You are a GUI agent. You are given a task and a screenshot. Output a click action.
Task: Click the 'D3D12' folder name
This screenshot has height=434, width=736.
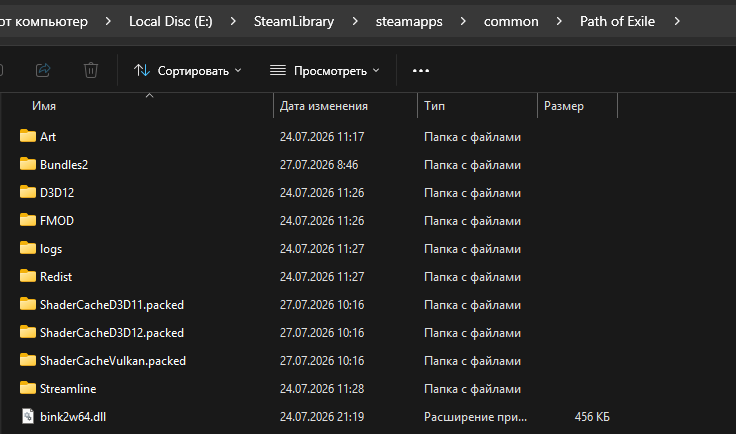[57, 193]
